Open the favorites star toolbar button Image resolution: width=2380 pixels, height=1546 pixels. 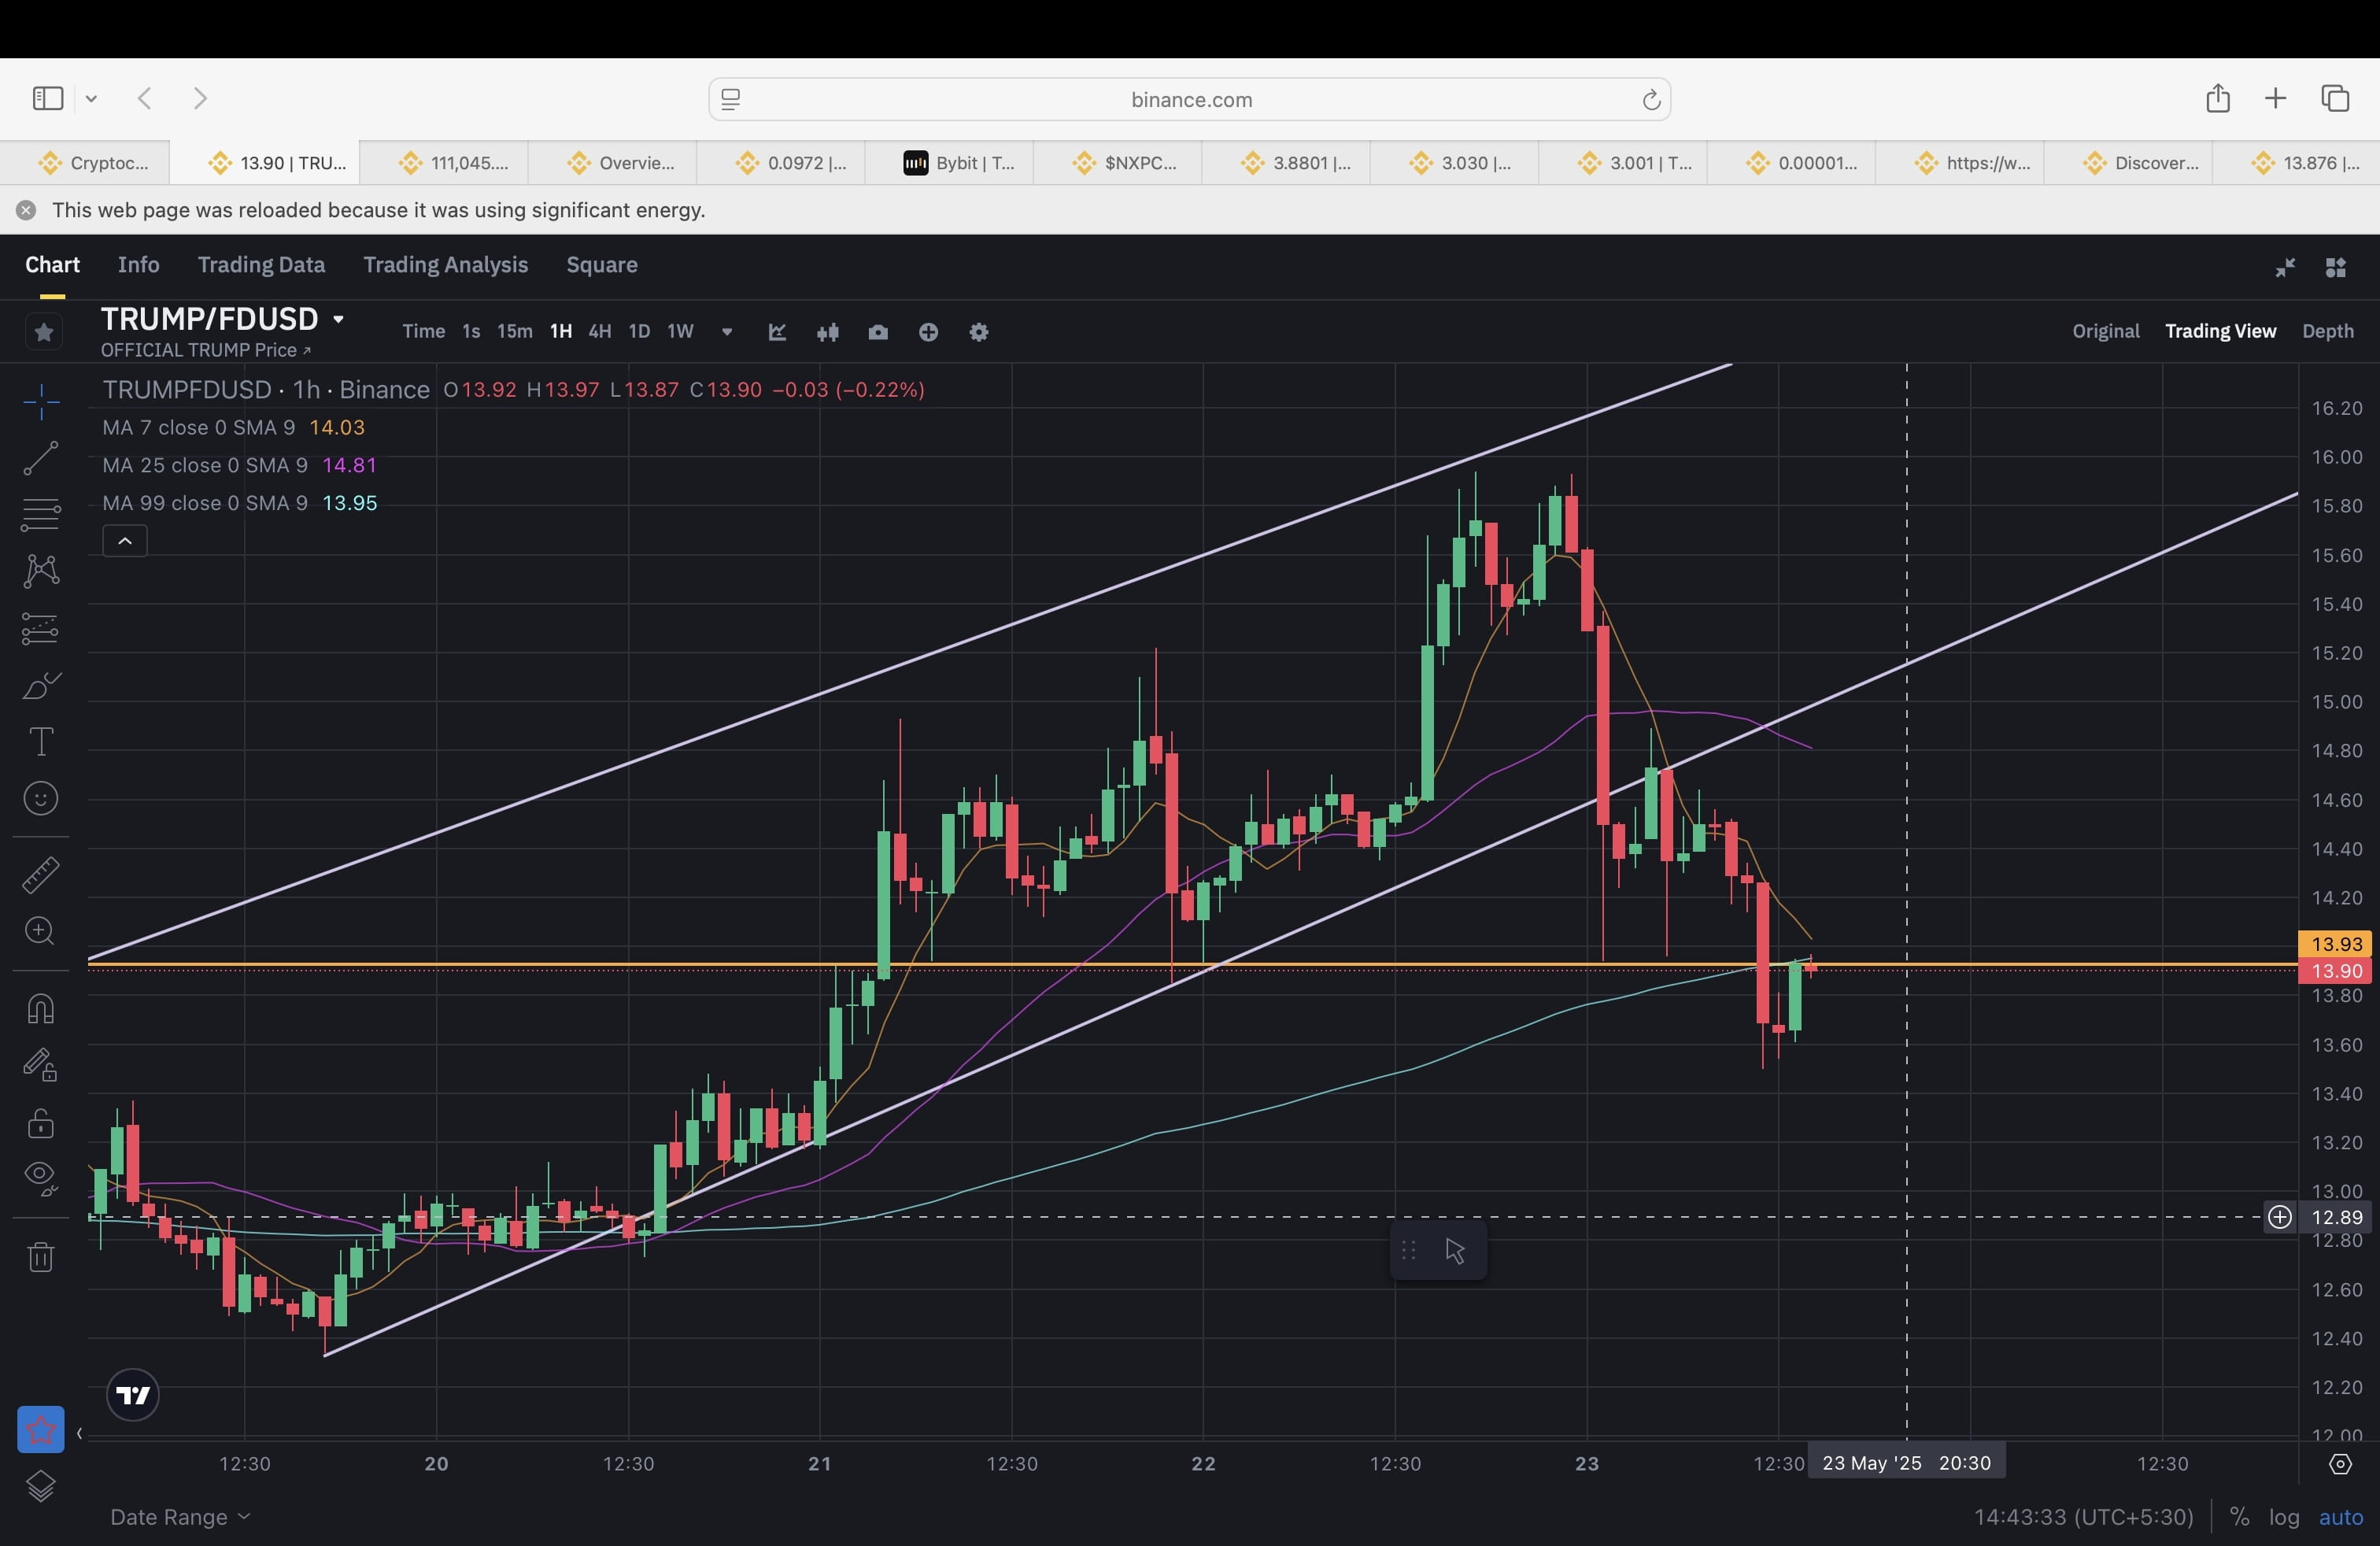[x=41, y=1429]
